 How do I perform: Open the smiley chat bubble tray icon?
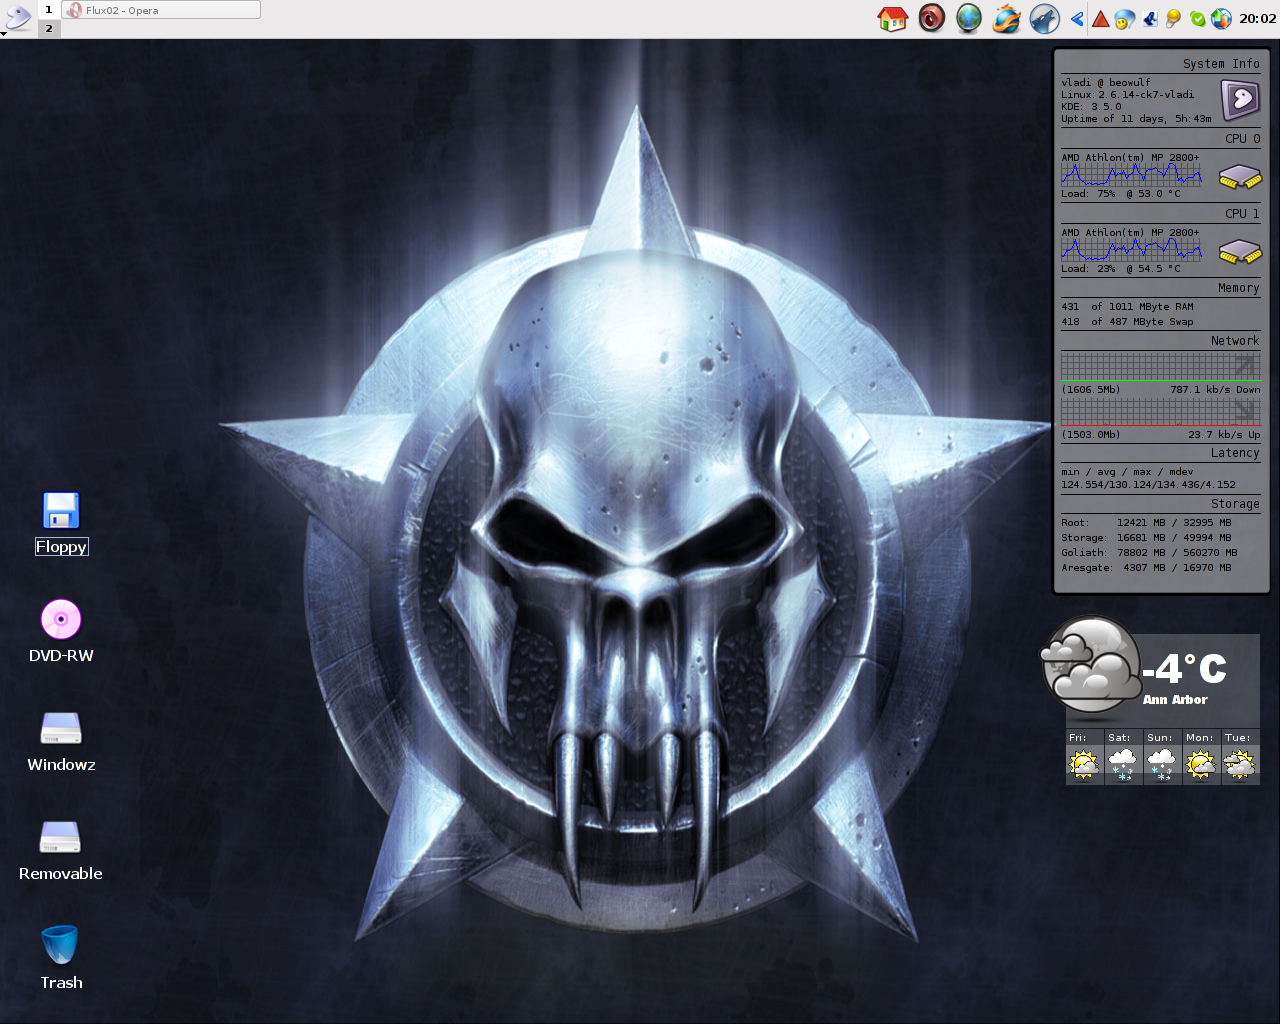pos(1124,19)
